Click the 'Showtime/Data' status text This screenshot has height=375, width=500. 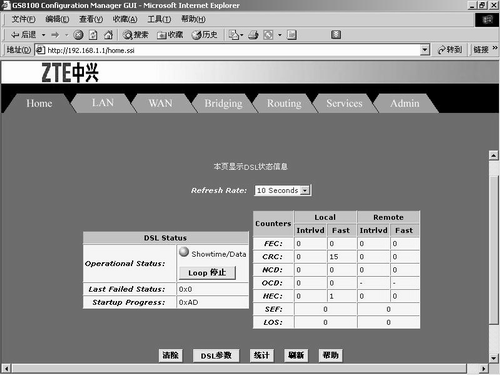click(x=219, y=254)
